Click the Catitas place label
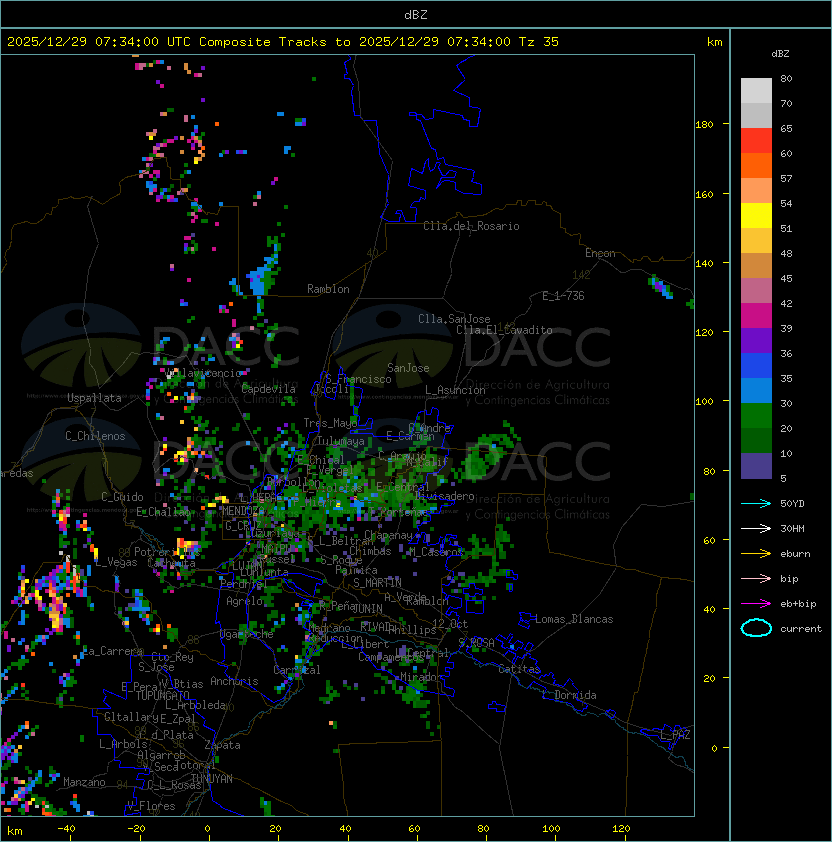The image size is (832, 842). point(519,669)
